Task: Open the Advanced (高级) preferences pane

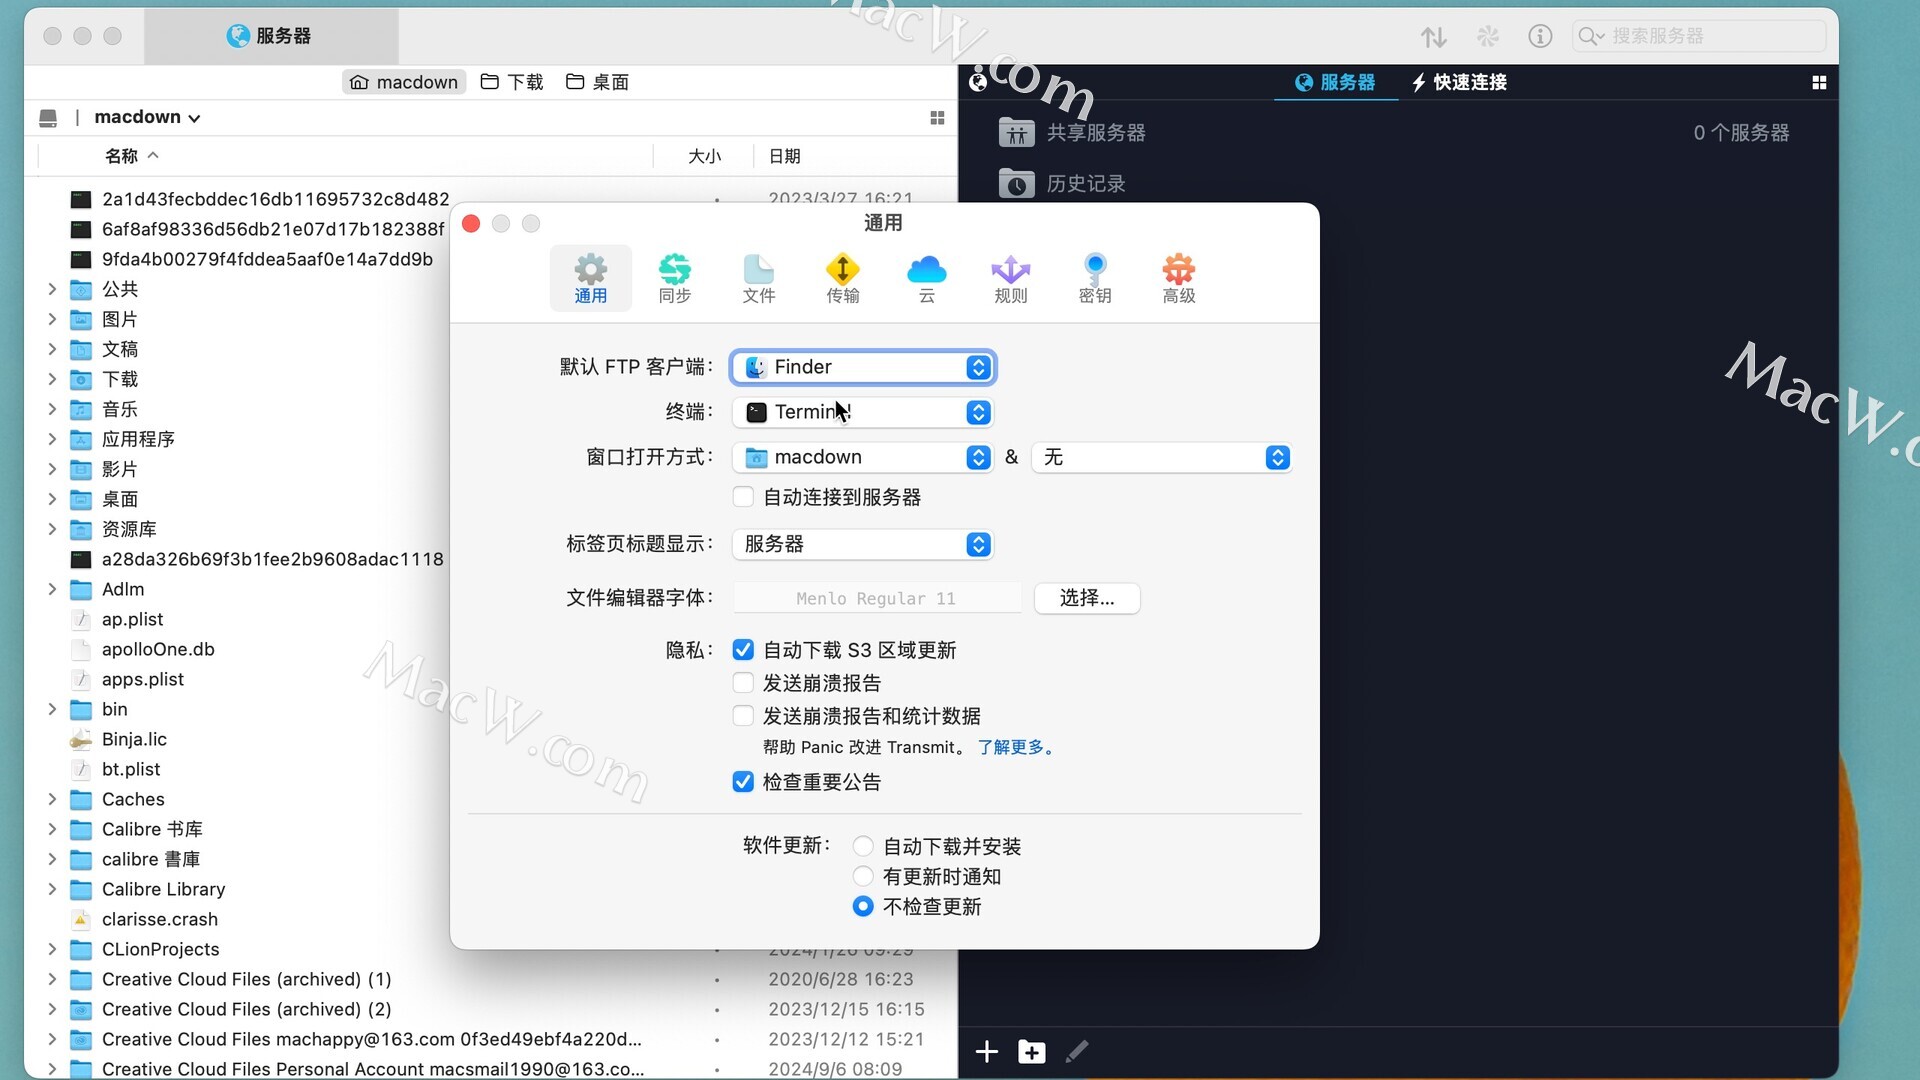Action: [1178, 278]
